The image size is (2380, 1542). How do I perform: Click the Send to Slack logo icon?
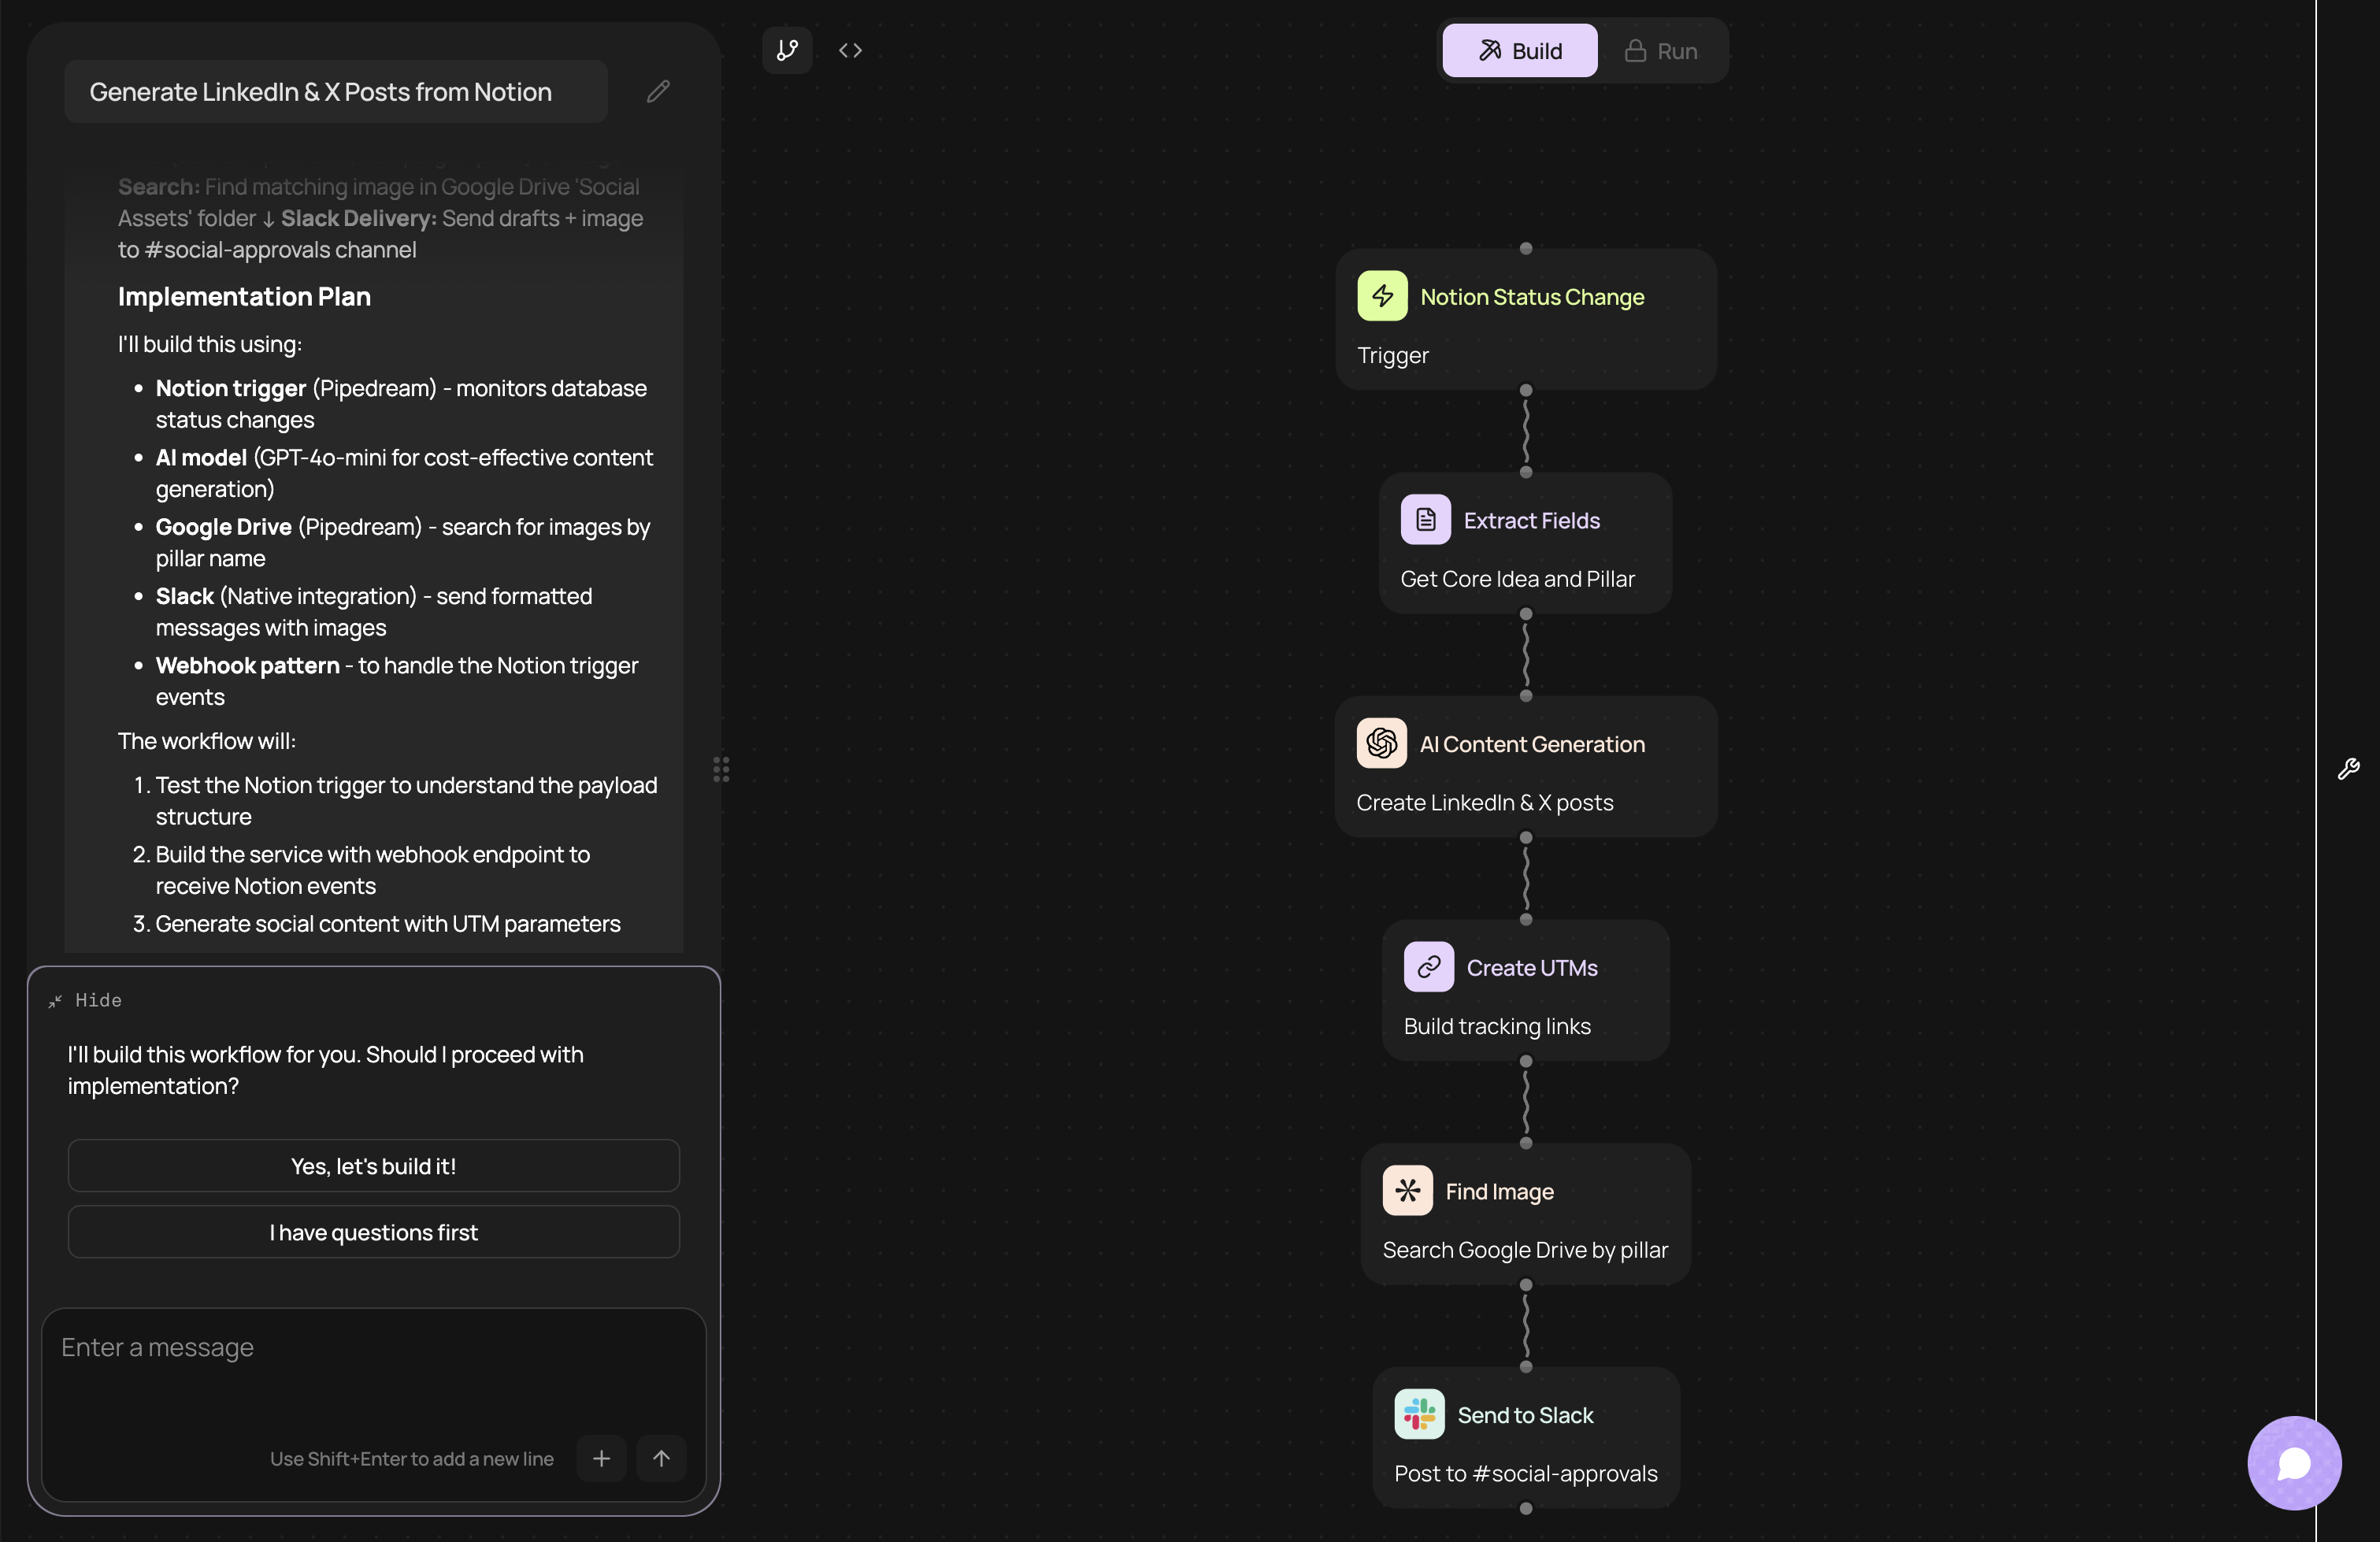point(1419,1414)
